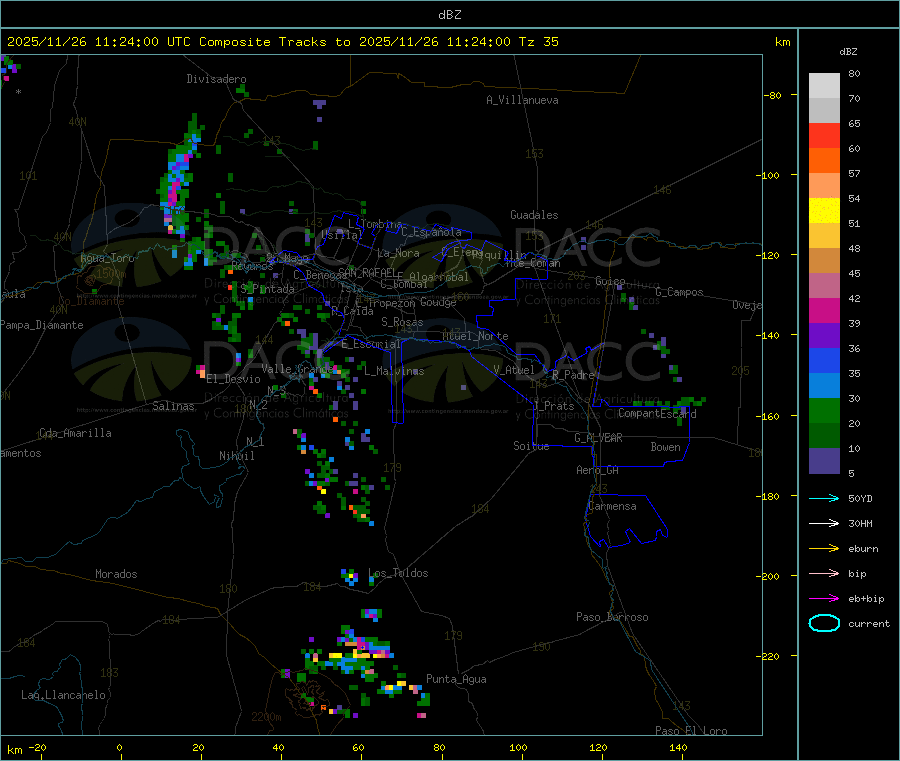Select the slate purple 10–5 dBZ color swatch

coord(824,461)
